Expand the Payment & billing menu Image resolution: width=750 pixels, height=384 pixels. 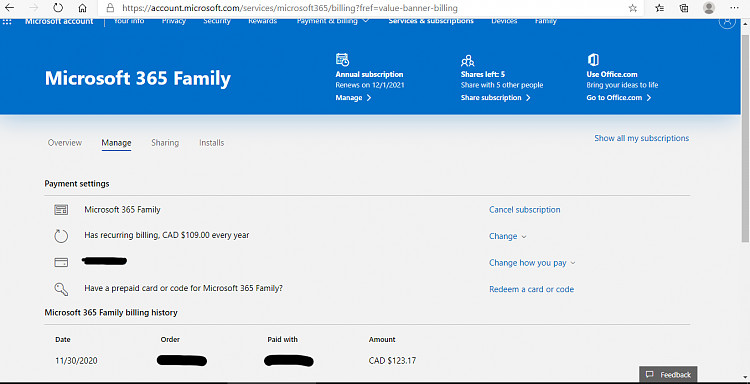[332, 21]
